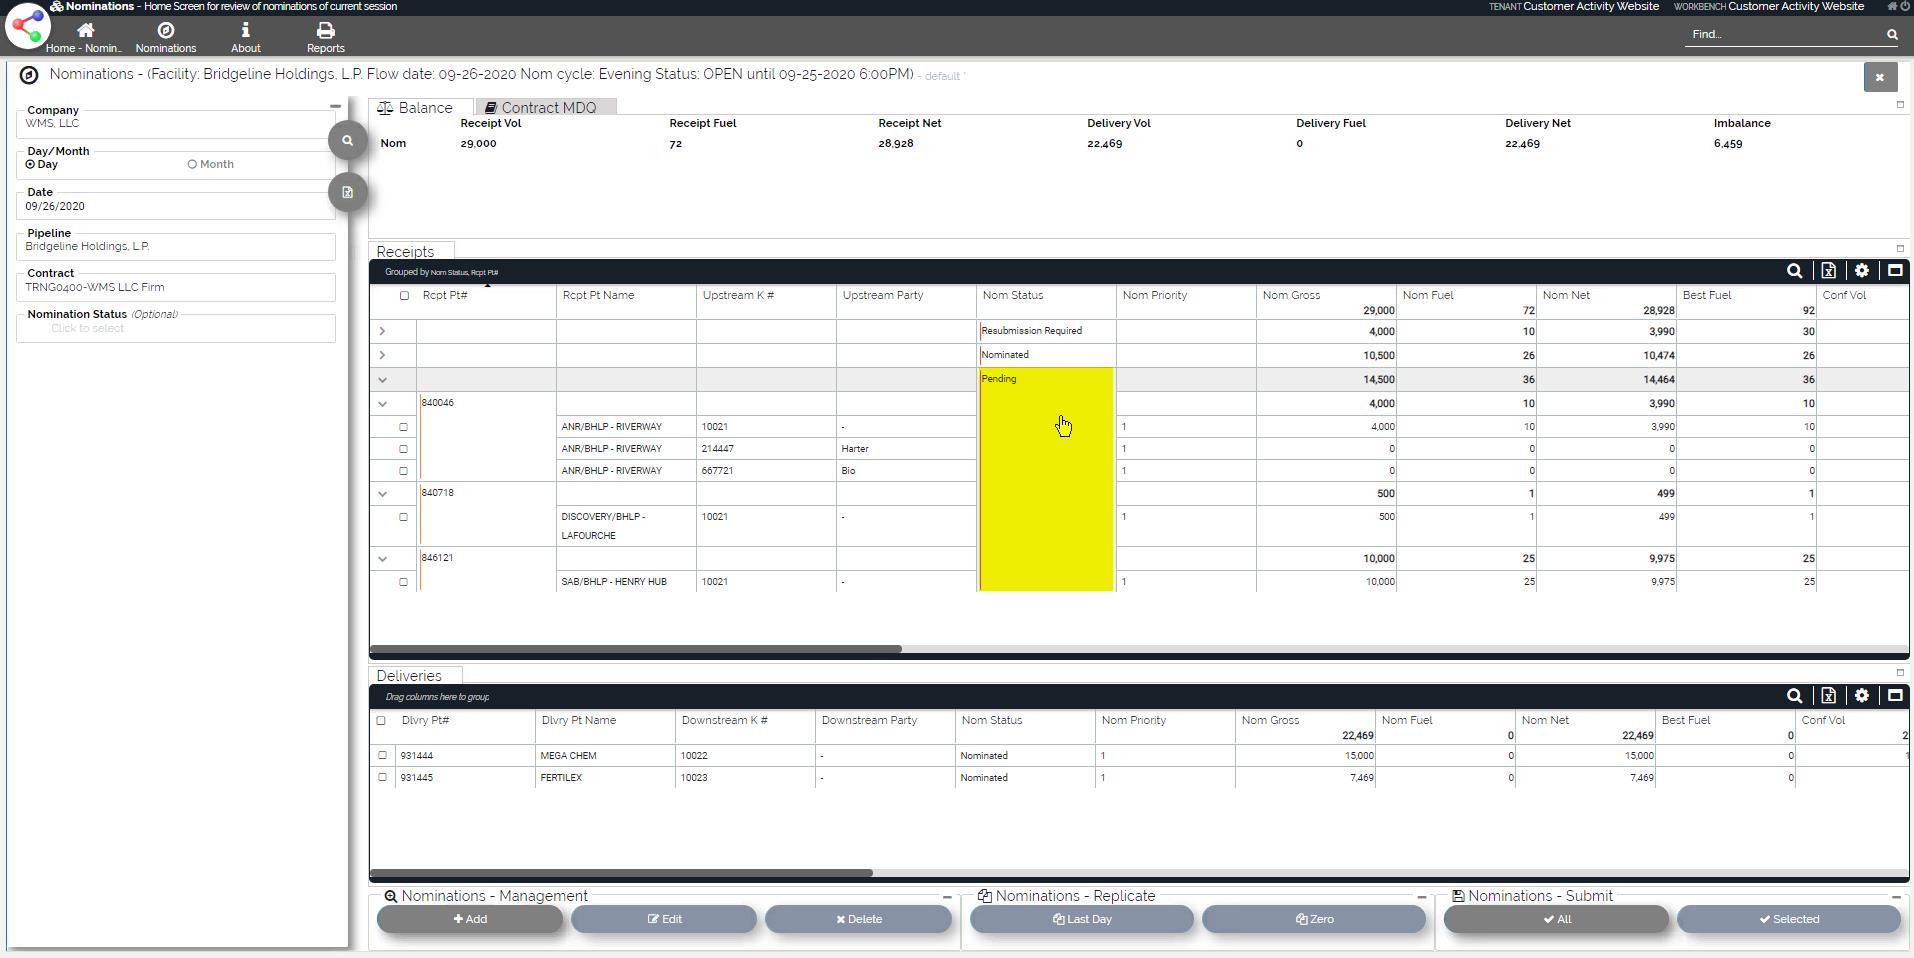1914x958 pixels.
Task: Click the Last Day replicate button
Action: click(x=1081, y=919)
